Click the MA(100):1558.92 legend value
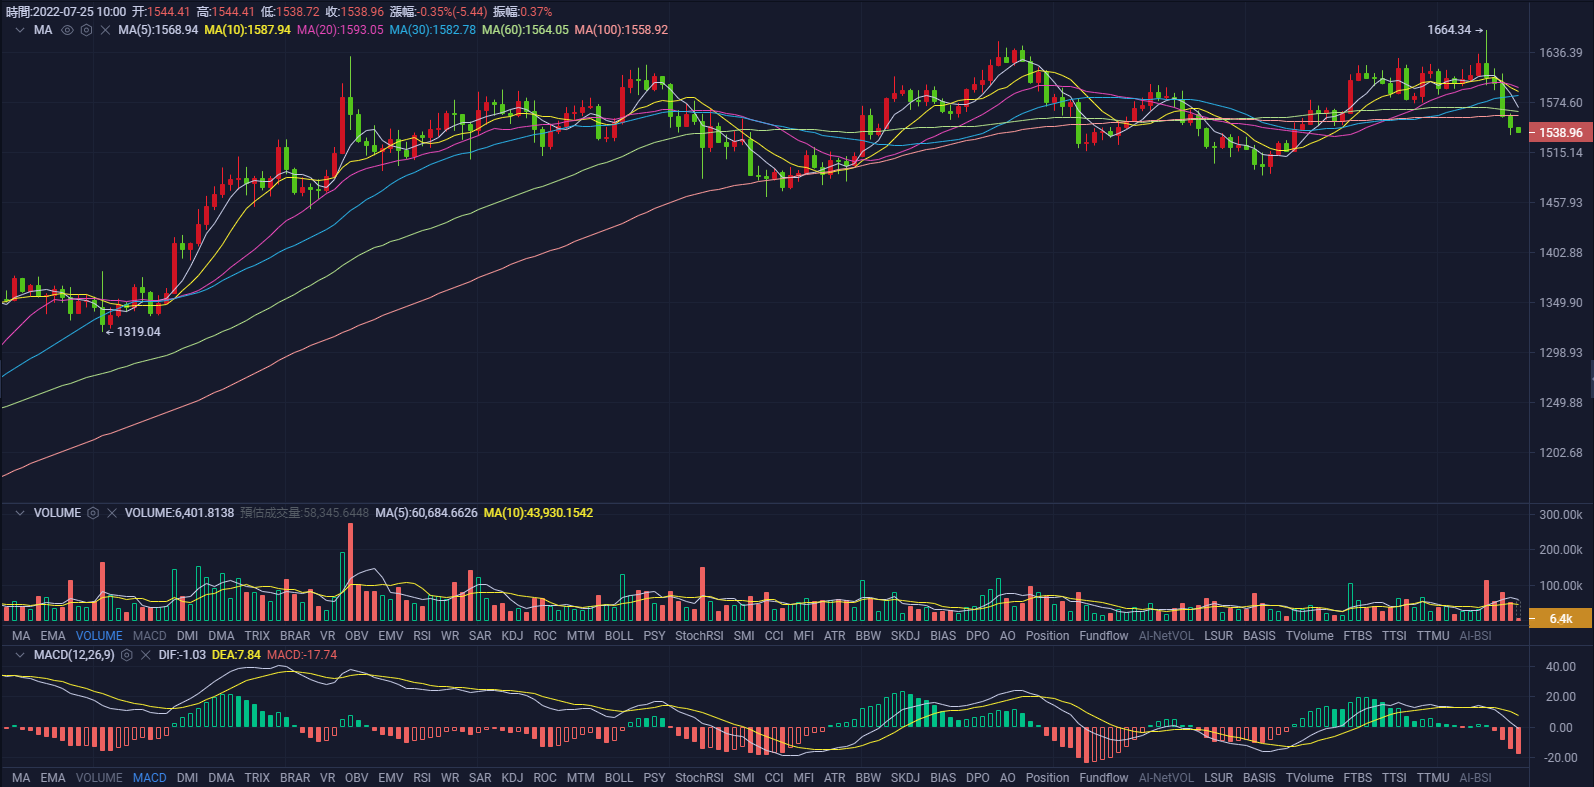This screenshot has width=1594, height=787. point(621,30)
